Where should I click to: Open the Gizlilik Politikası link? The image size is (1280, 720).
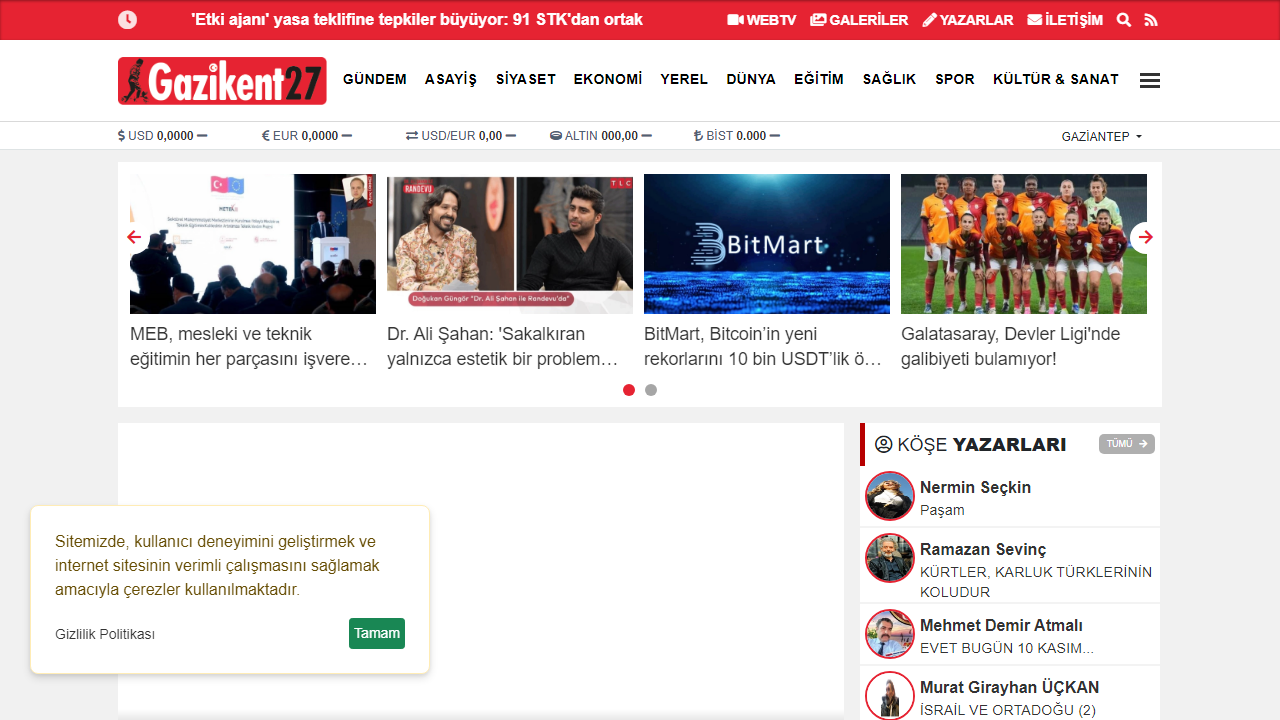pyautogui.click(x=104, y=633)
